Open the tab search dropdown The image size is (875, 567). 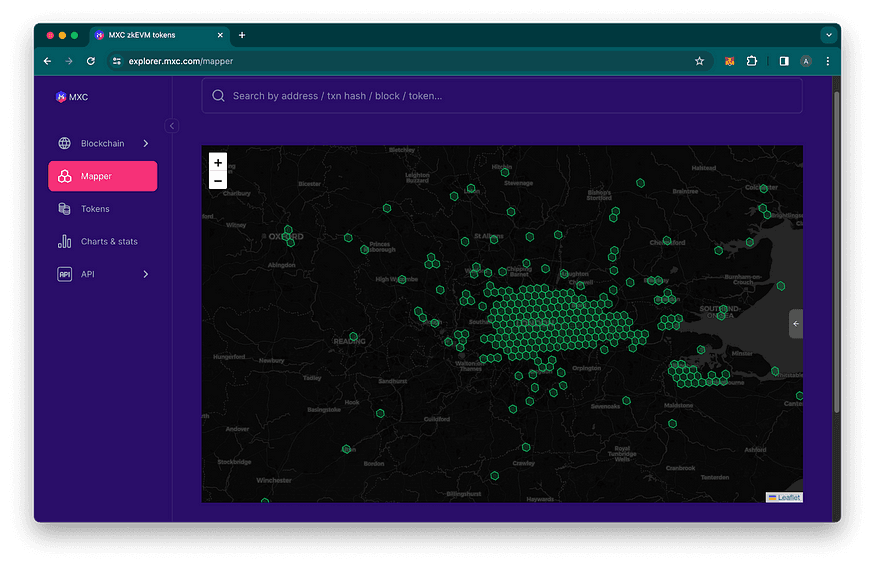[829, 35]
